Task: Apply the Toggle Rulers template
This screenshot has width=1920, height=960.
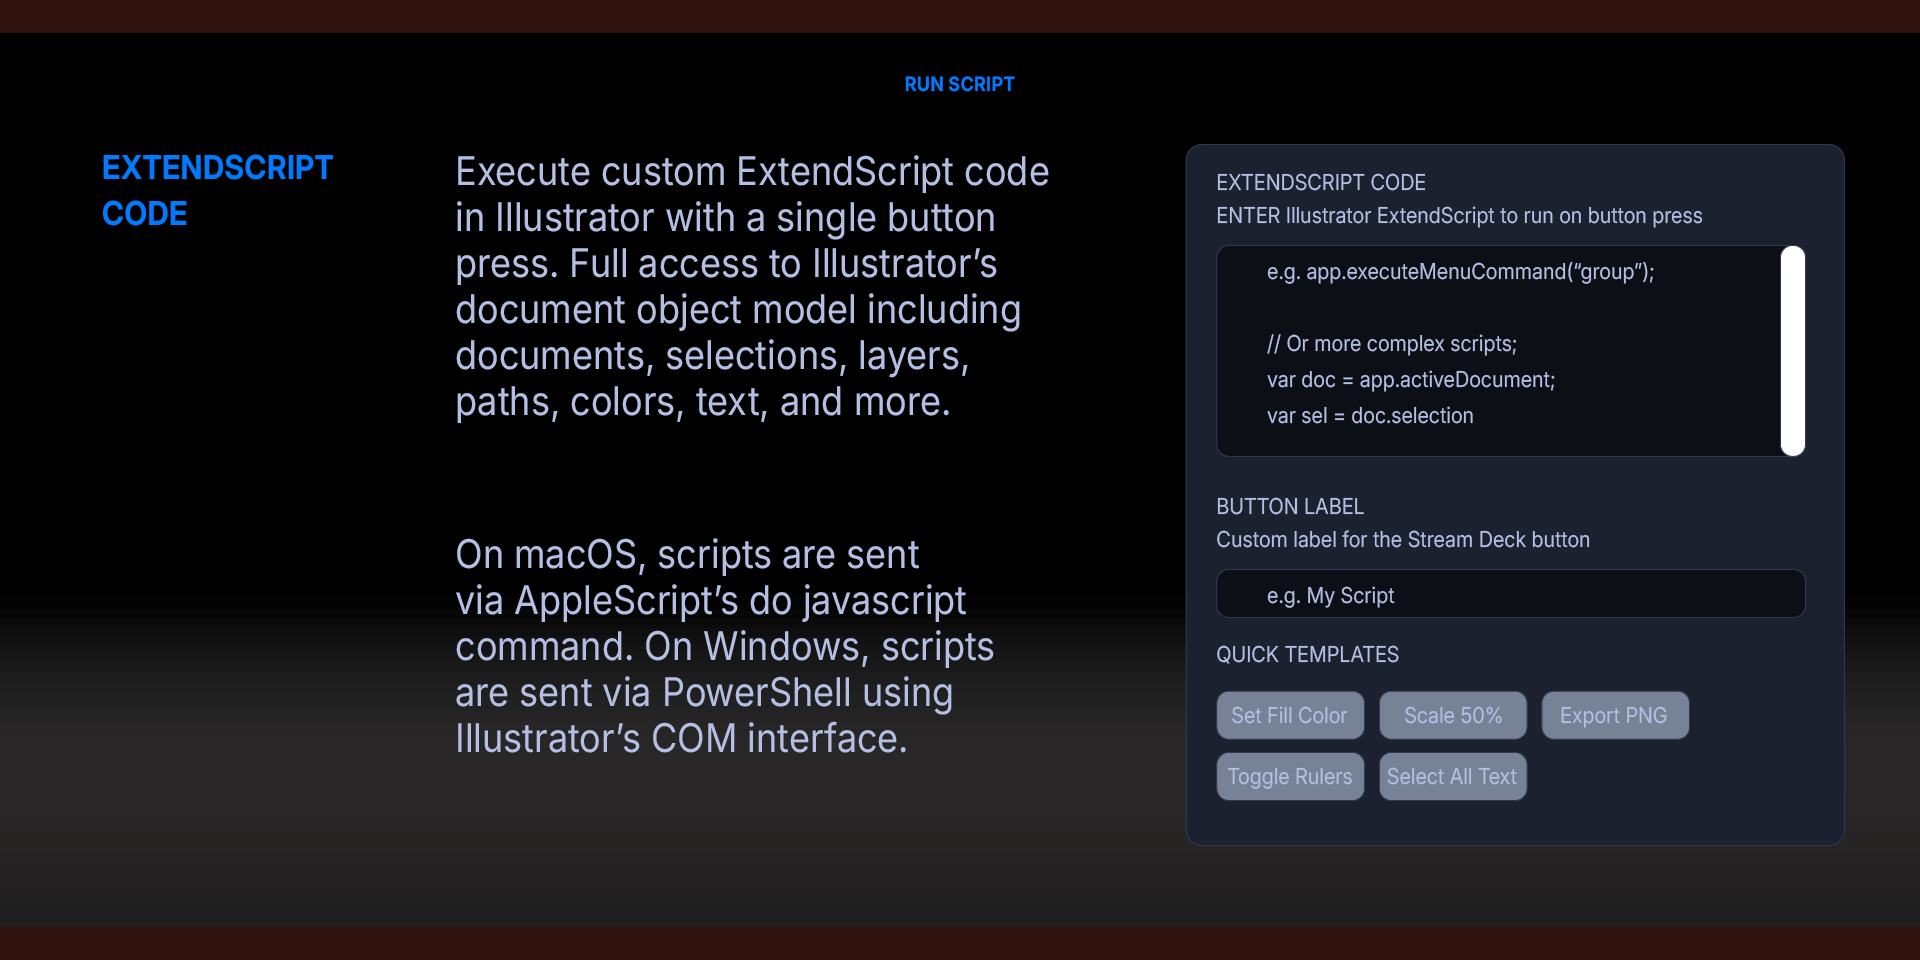Action: point(1290,776)
